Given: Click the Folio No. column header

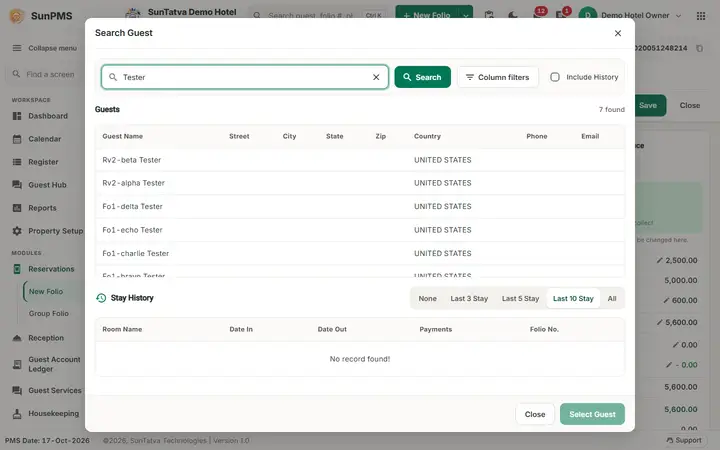Looking at the screenshot, I should pos(544,329).
